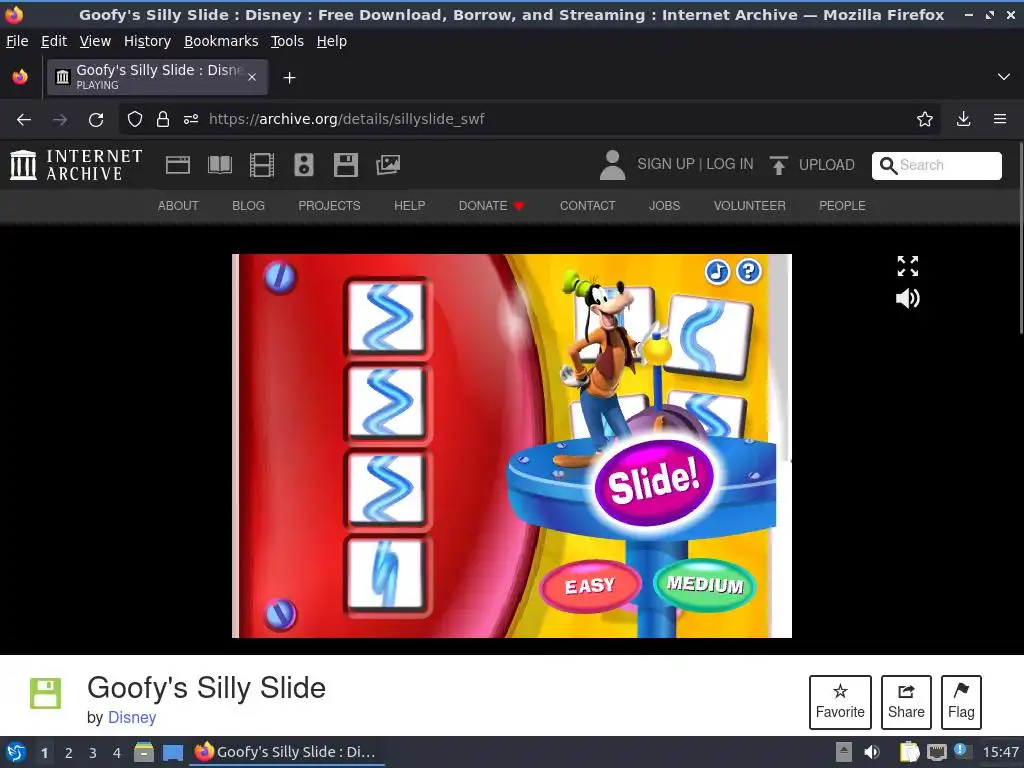Click the upload arrow icon
Image resolution: width=1024 pixels, height=768 pixels.
coord(778,165)
